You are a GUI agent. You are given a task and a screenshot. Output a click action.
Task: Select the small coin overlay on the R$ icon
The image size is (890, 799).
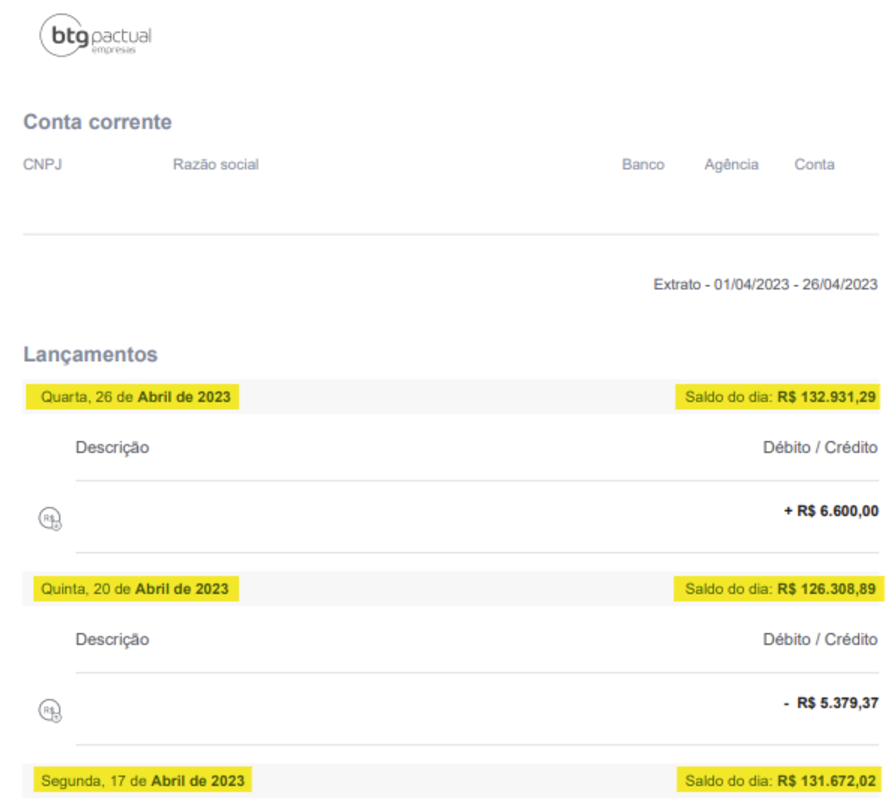tap(57, 524)
